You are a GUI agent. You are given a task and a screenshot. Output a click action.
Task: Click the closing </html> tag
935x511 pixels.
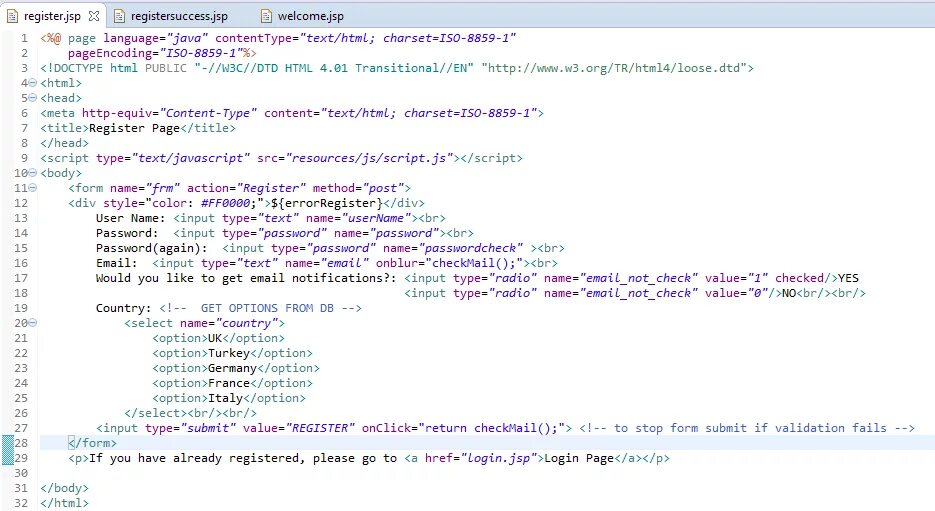[x=64, y=503]
